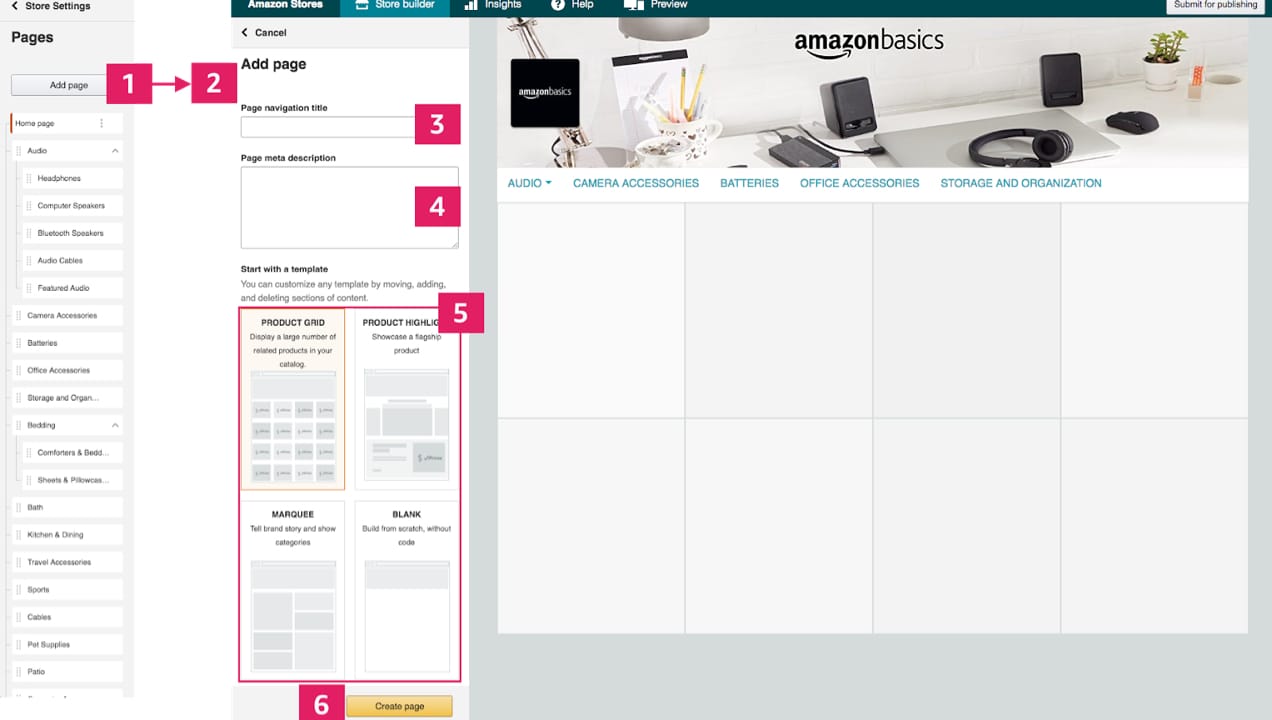Image resolution: width=1272 pixels, height=720 pixels.
Task: Select the Featured Audio page
Action: 72,288
